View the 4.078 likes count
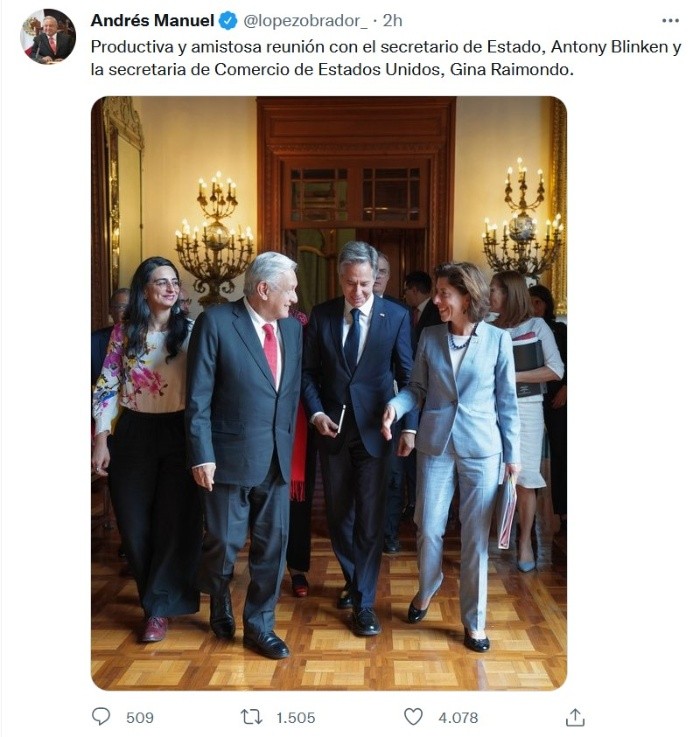 click(458, 718)
